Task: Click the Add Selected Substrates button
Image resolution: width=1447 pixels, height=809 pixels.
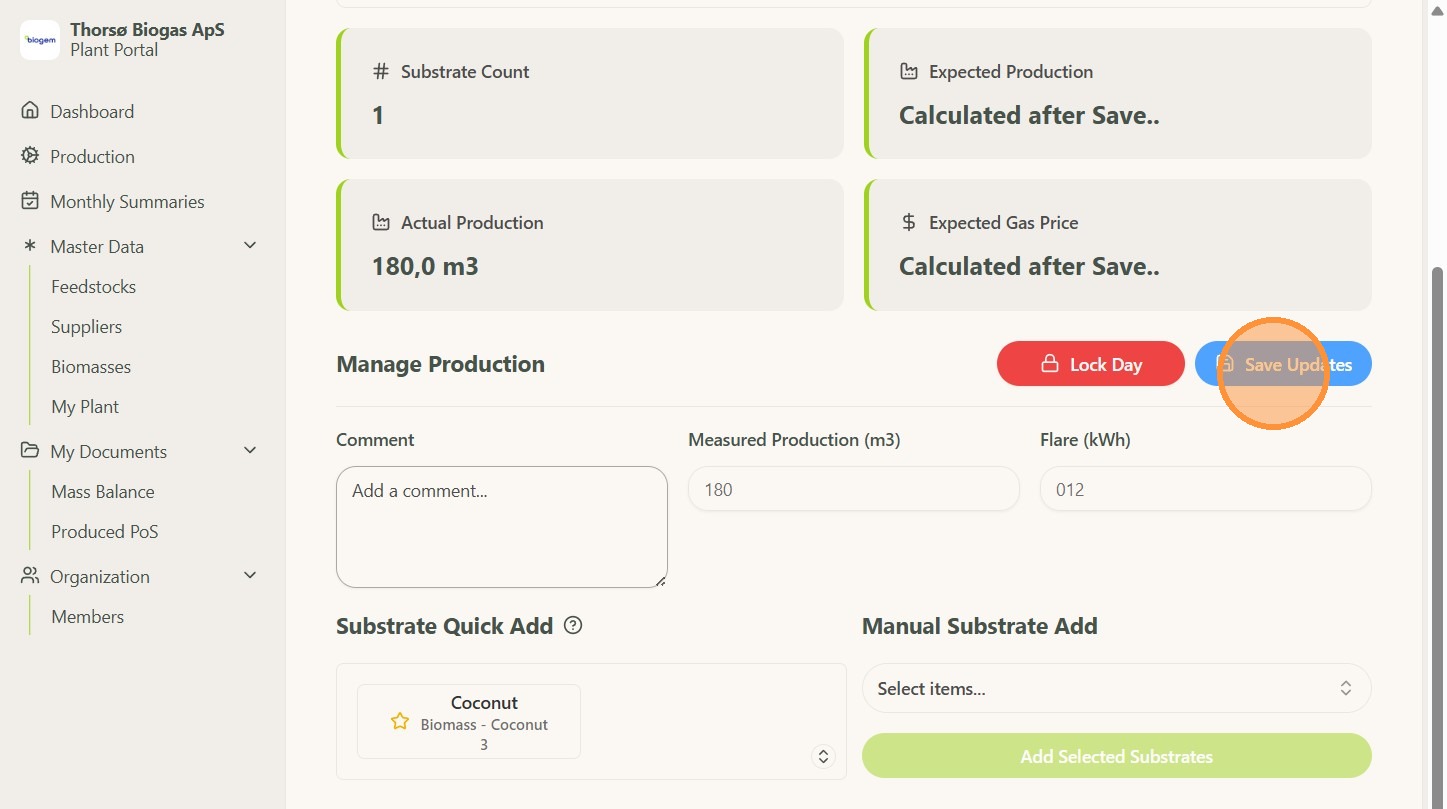Action: click(x=1116, y=756)
